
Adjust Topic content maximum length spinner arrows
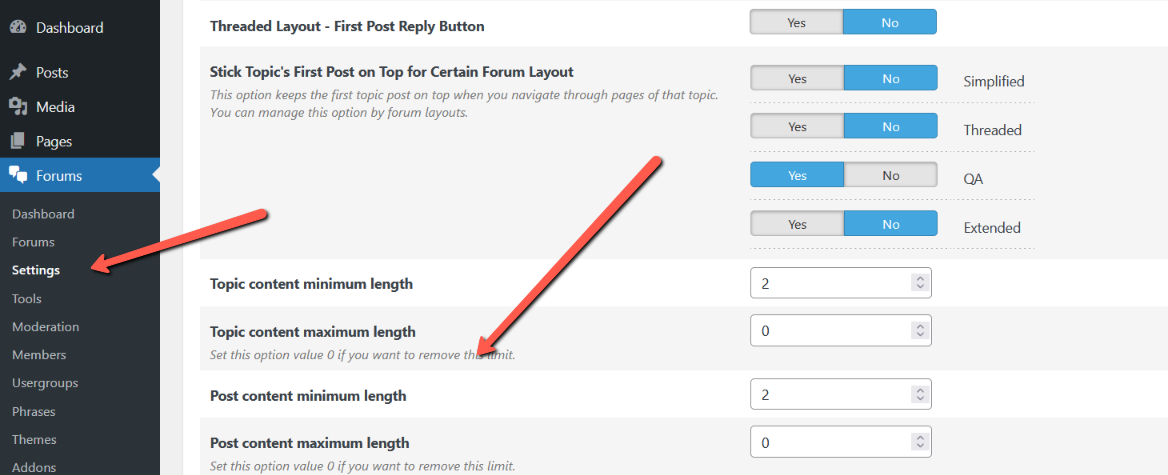click(x=919, y=331)
